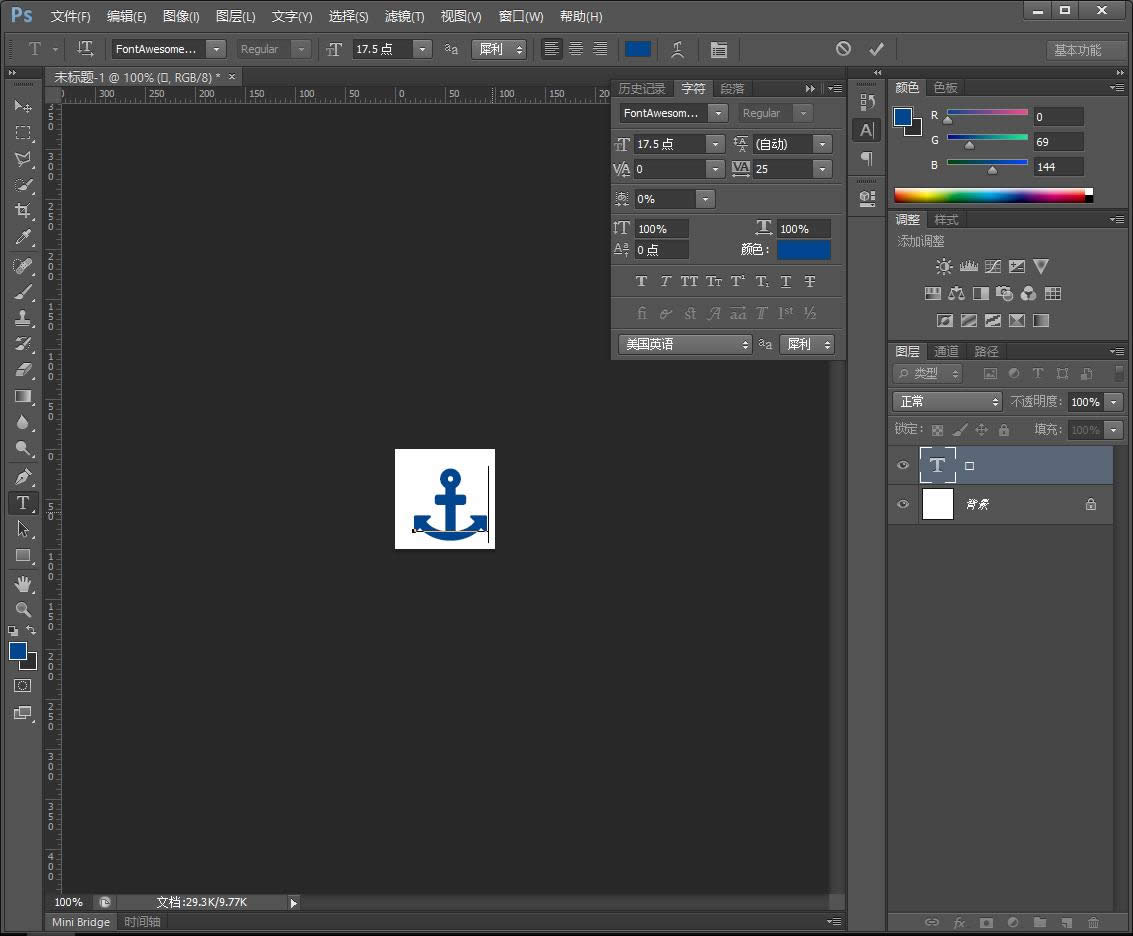1133x936 pixels.
Task: Select the Move tool
Action: [x=23, y=107]
